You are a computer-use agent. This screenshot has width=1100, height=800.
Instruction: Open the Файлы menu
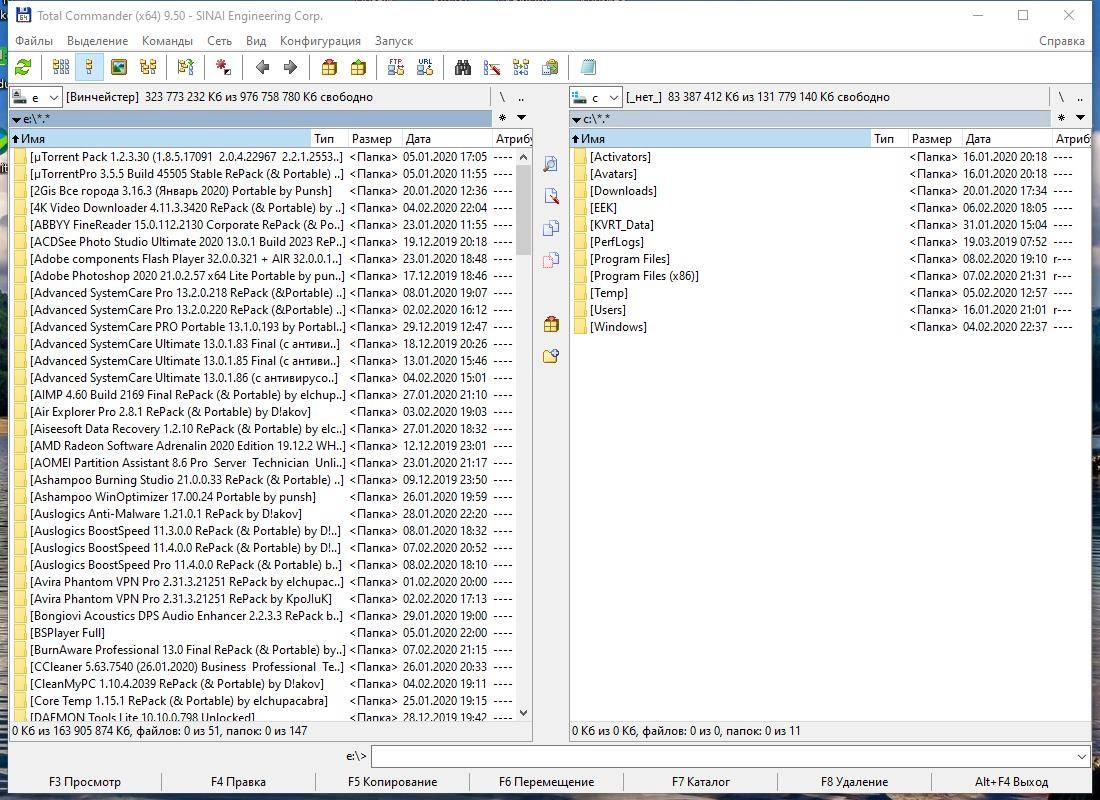click(x=34, y=41)
